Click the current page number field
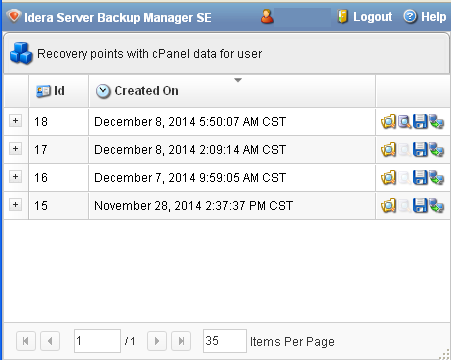451x360 pixels. tap(97, 341)
